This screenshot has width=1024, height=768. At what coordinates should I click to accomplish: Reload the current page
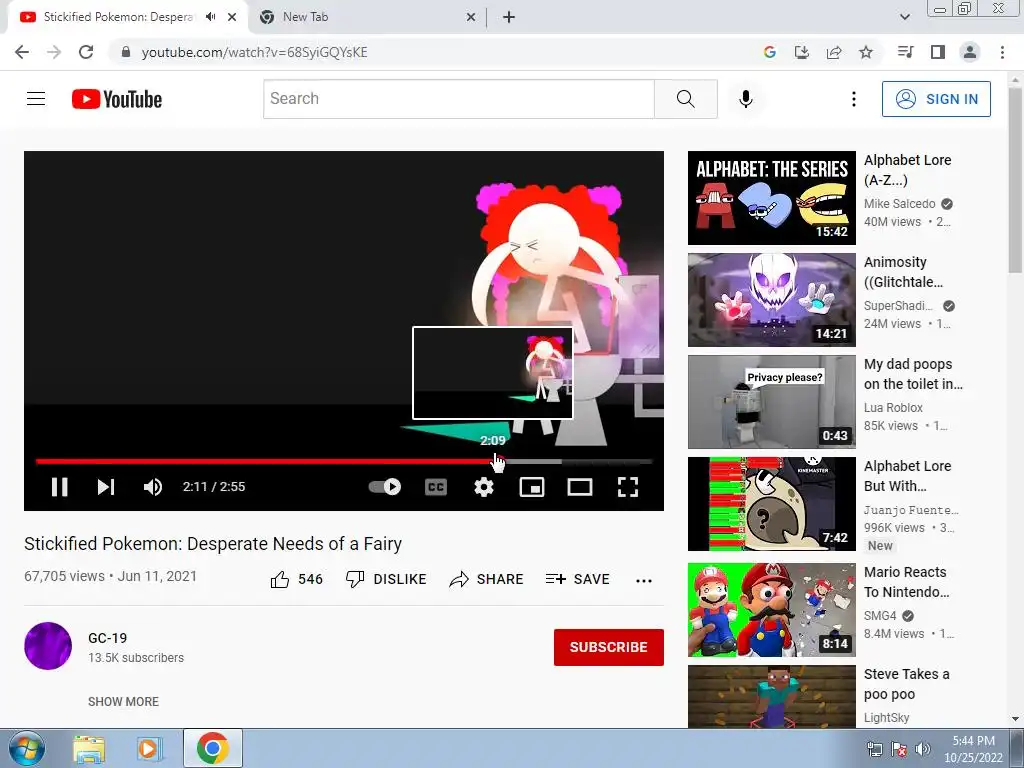(x=86, y=52)
